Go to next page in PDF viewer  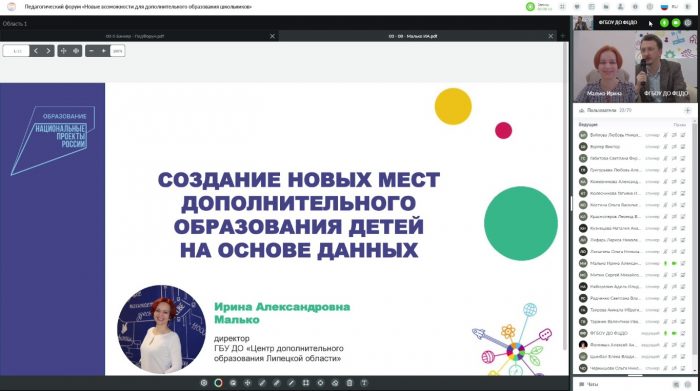pos(48,51)
